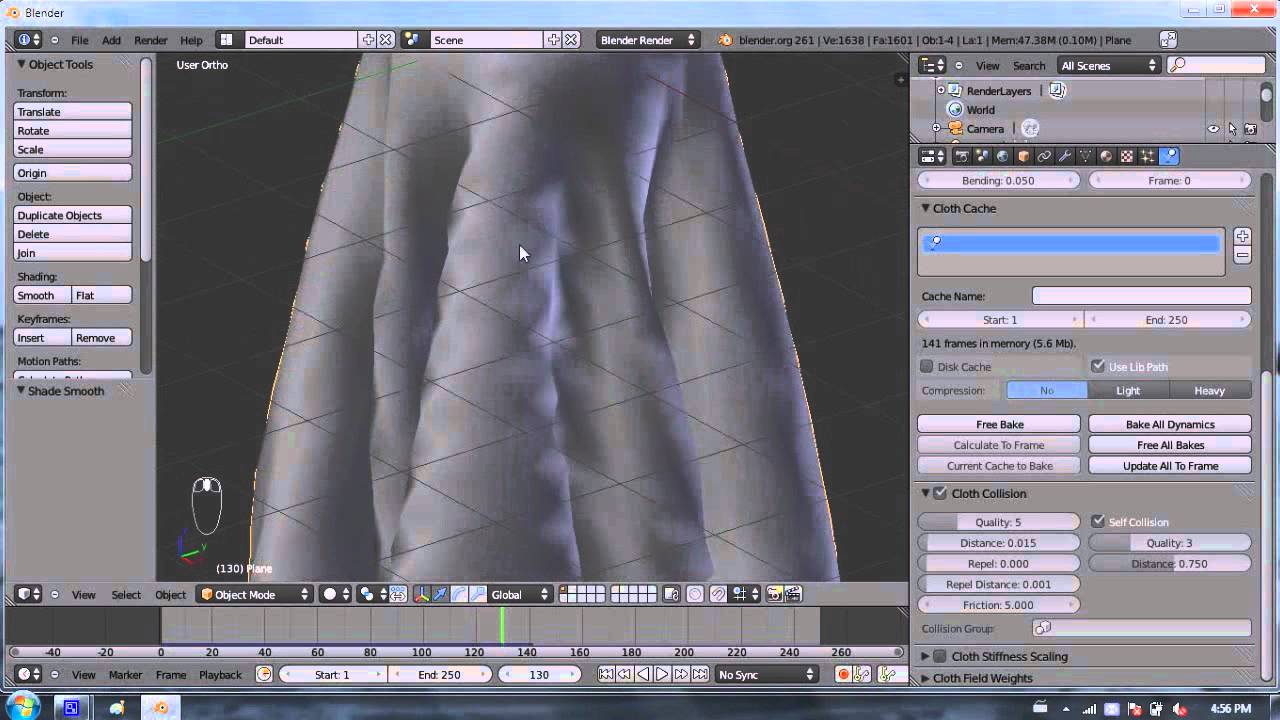The height and width of the screenshot is (720, 1280).
Task: Open the Render properties tab (camera icon)
Action: point(962,156)
